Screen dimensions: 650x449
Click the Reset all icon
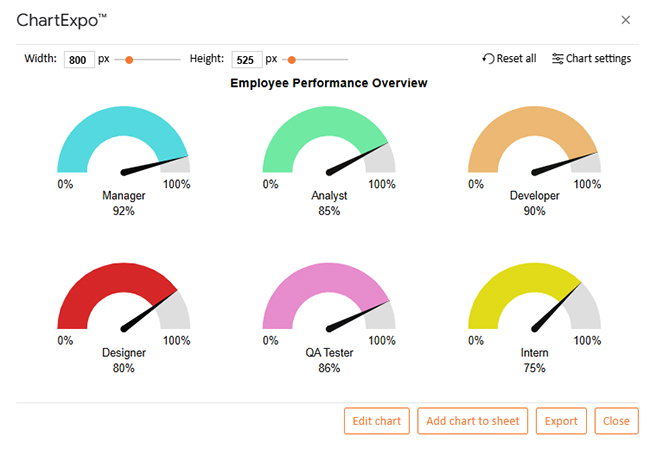point(488,59)
